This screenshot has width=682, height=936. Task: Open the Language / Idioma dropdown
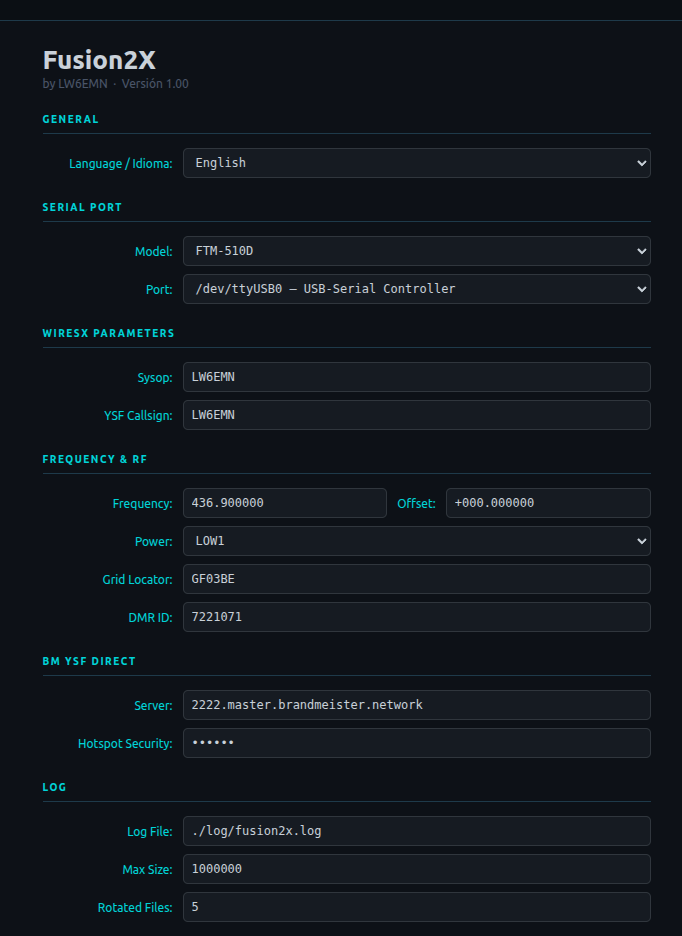[x=416, y=163]
